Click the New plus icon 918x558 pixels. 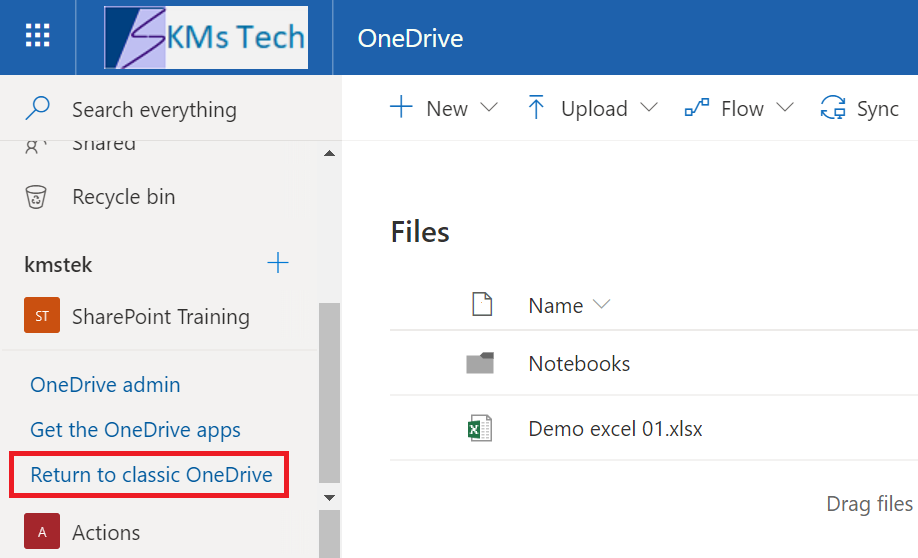point(401,107)
